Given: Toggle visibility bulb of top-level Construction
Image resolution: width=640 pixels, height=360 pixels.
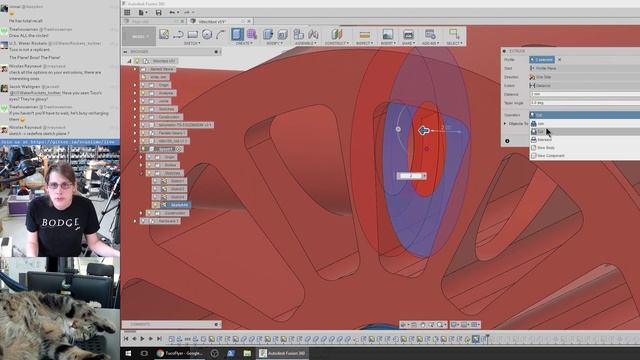Looking at the screenshot, I should tap(143, 117).
